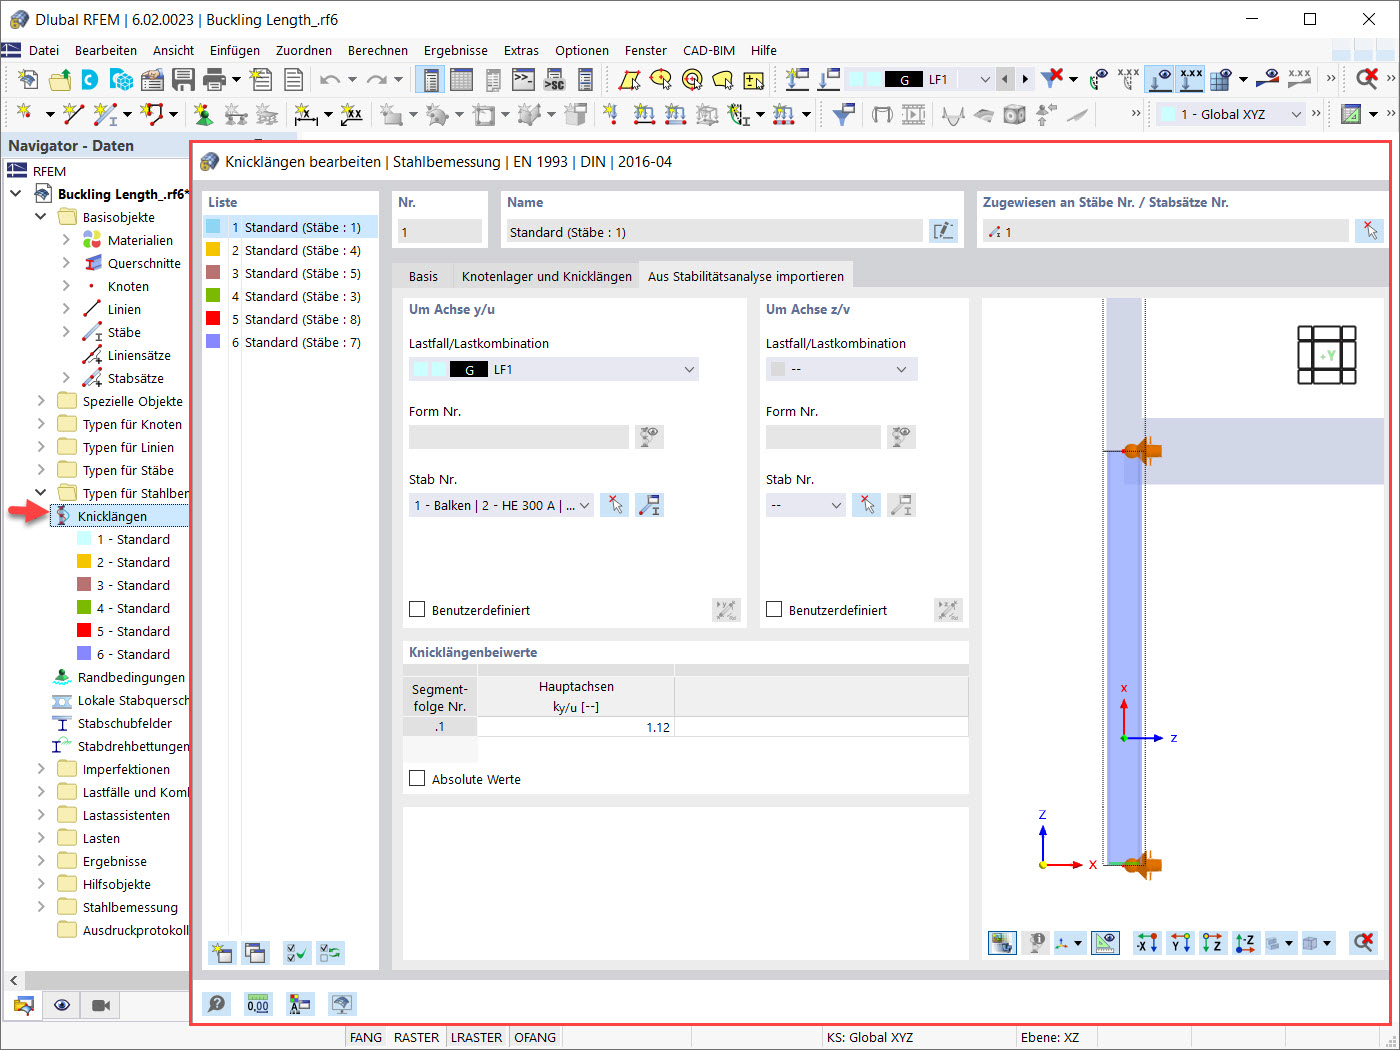Open the edit name icon next to Name field
The height and width of the screenshot is (1050, 1400).
[x=943, y=231]
